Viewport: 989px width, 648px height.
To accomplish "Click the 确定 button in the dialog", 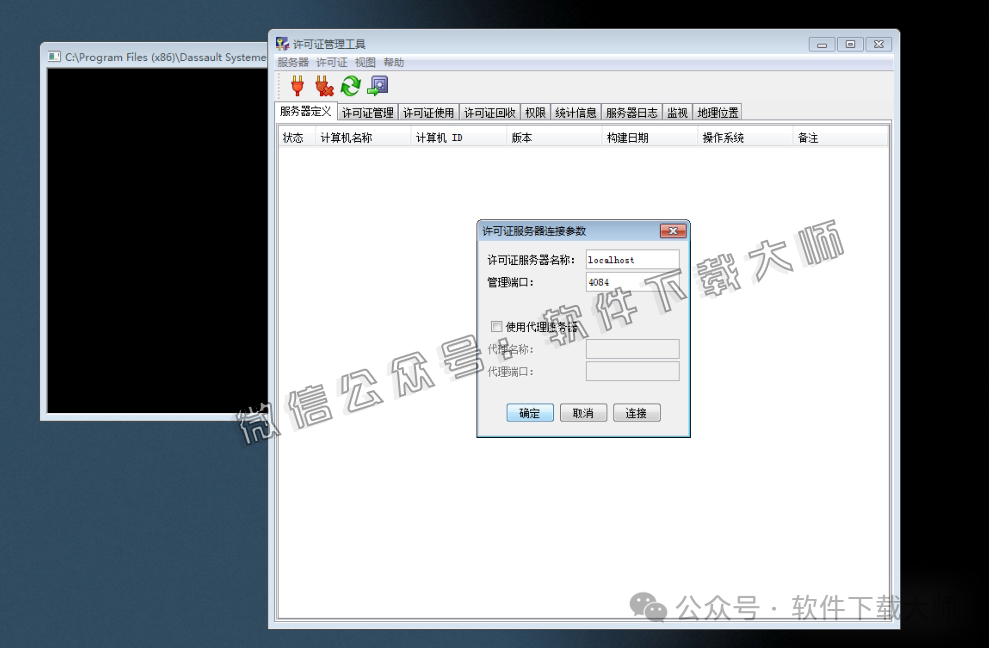I will (529, 412).
